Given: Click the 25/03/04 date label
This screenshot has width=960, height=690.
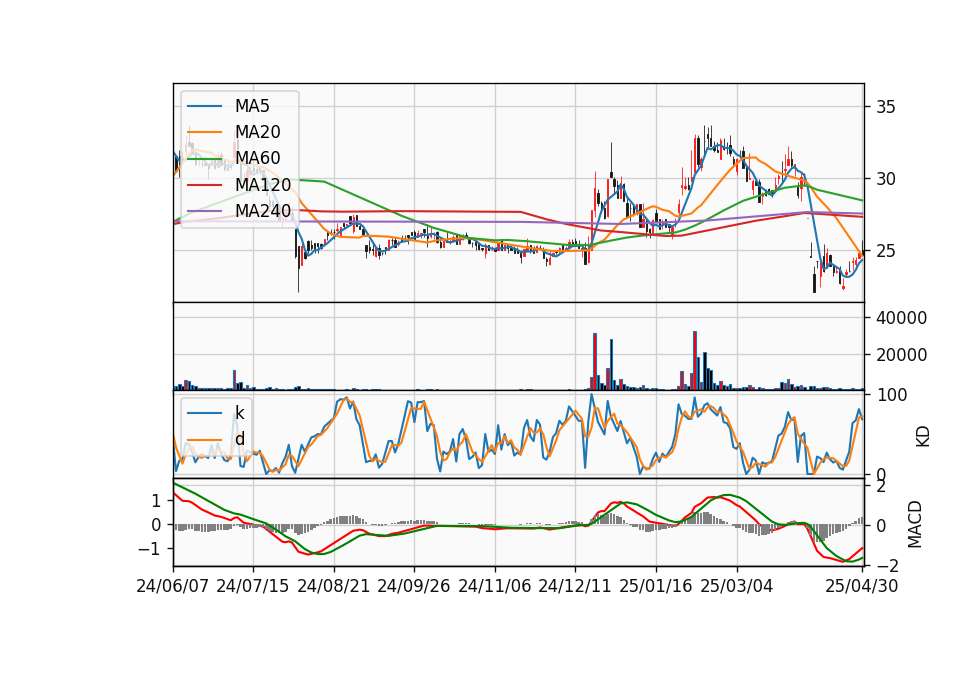Looking at the screenshot, I should (737, 586).
